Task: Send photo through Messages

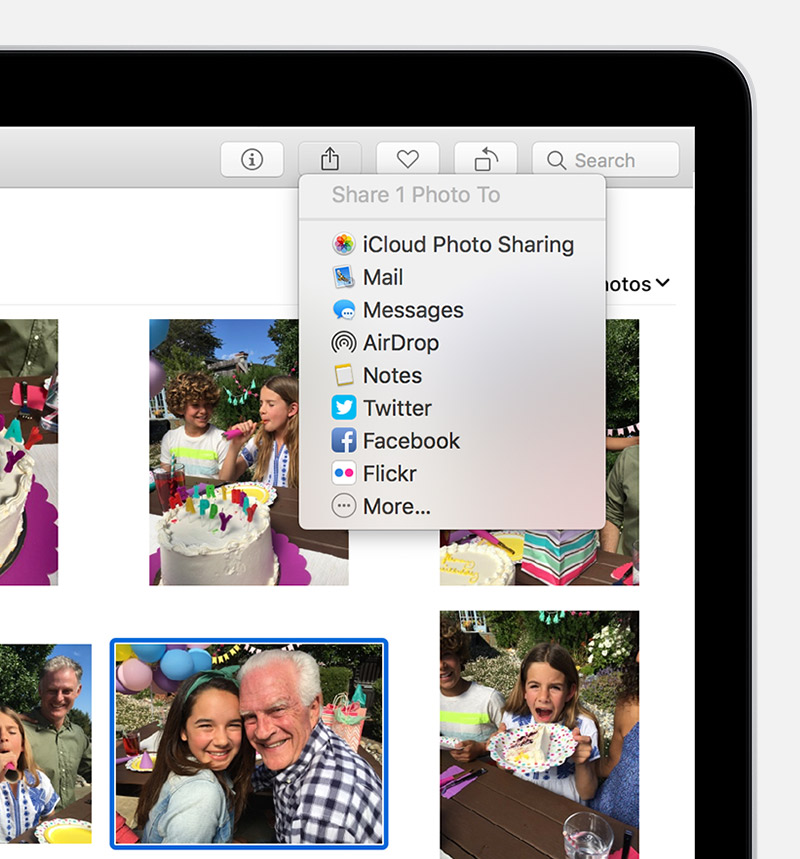Action: (x=452, y=310)
